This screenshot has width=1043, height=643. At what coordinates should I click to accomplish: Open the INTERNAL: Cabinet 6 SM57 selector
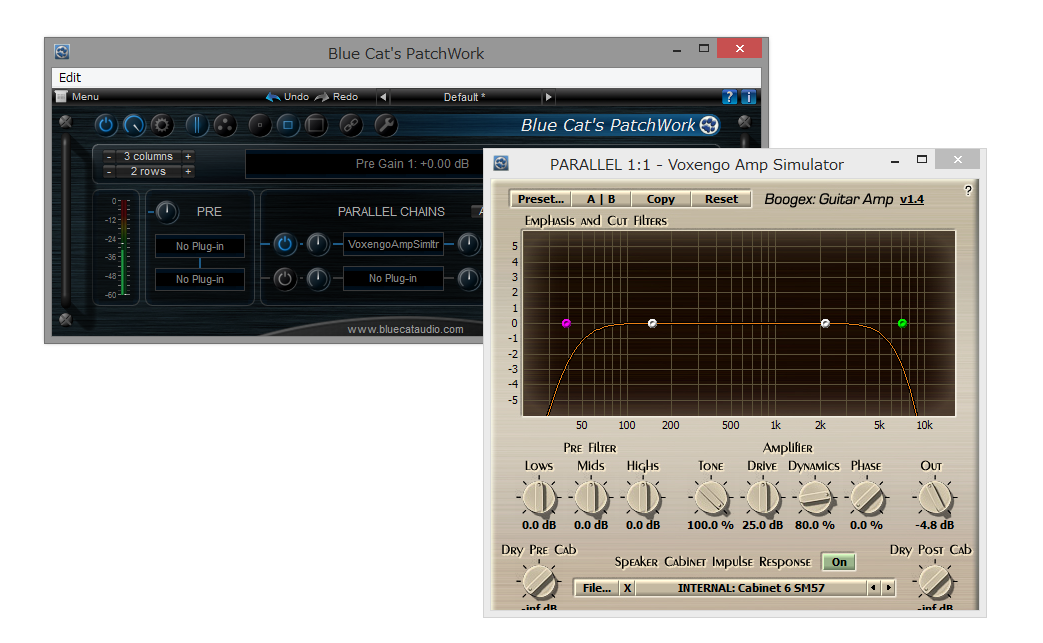(x=751, y=588)
